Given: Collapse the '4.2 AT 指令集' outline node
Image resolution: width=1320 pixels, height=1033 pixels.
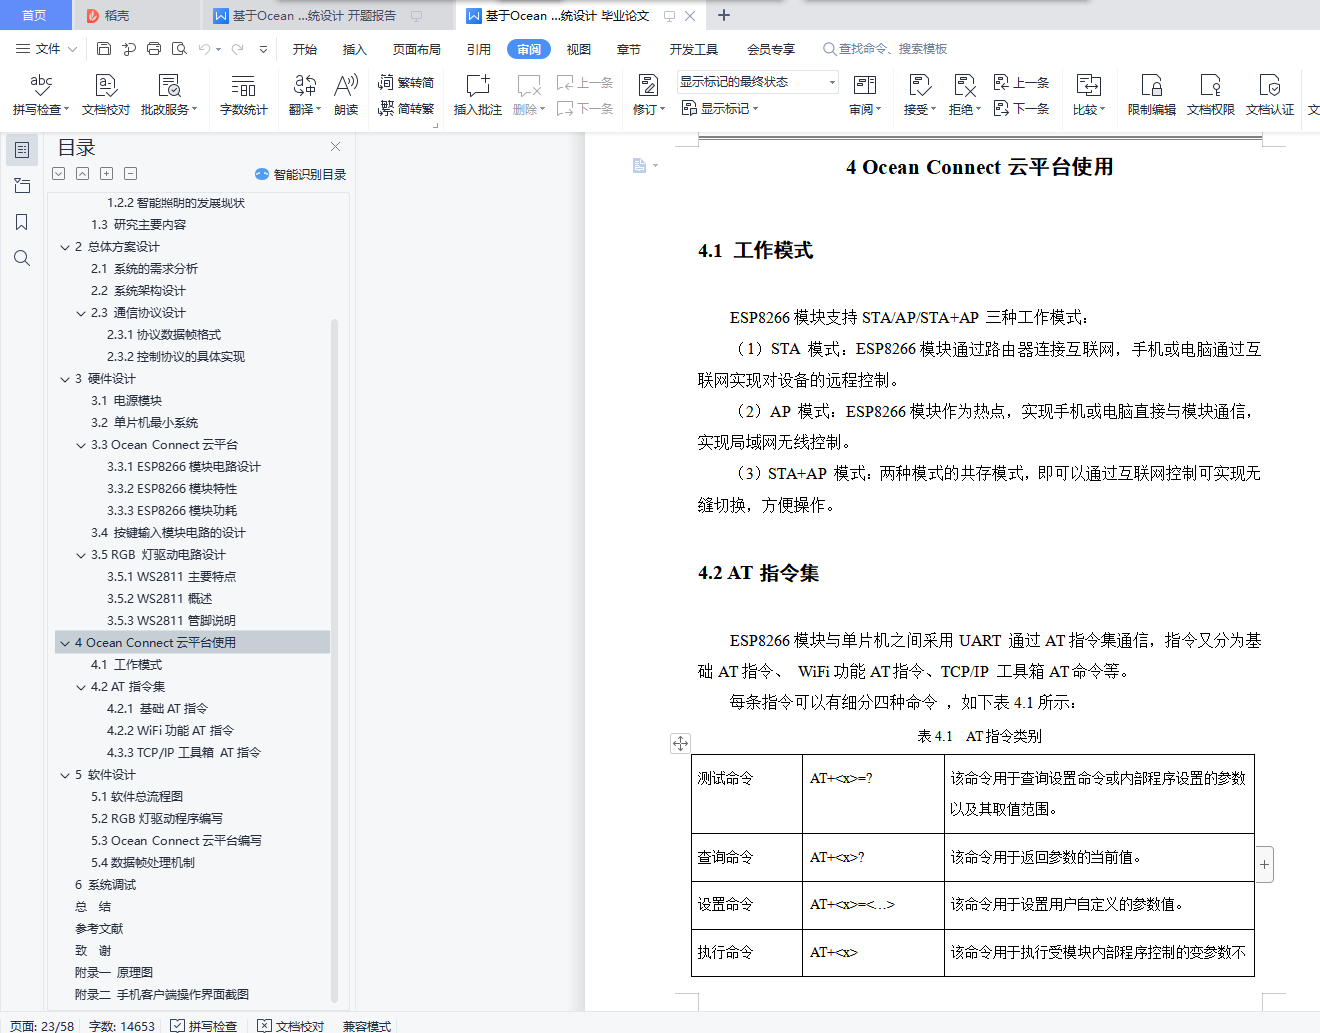Looking at the screenshot, I should point(81,687).
